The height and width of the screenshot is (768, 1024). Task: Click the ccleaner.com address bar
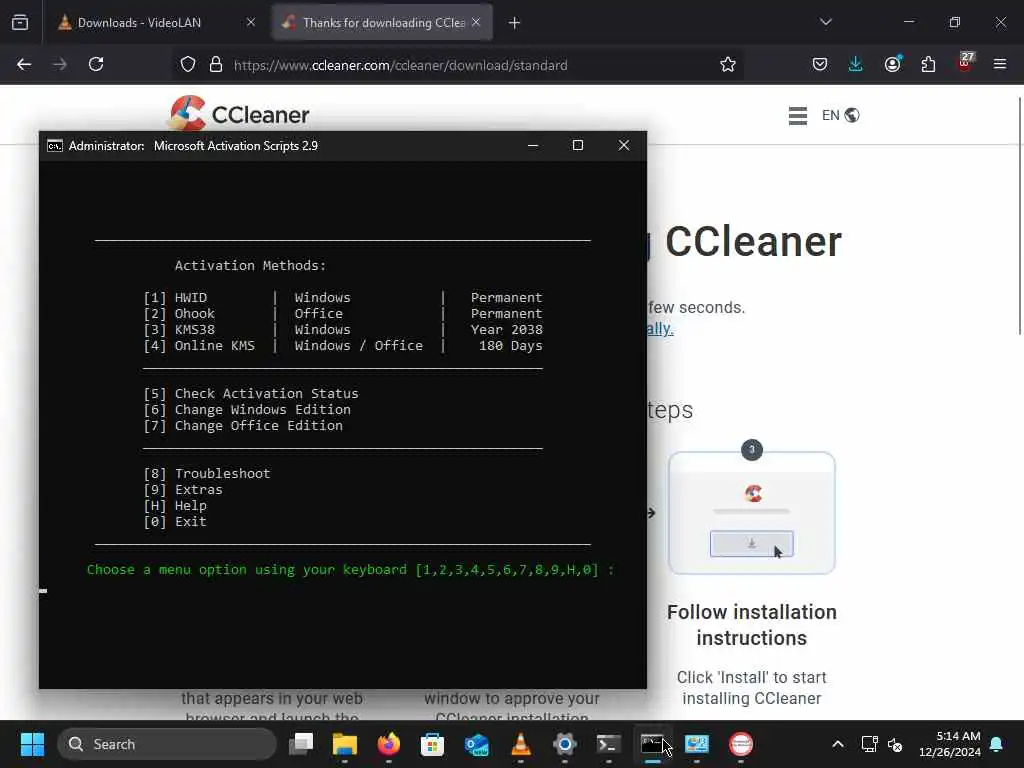[x=457, y=65]
